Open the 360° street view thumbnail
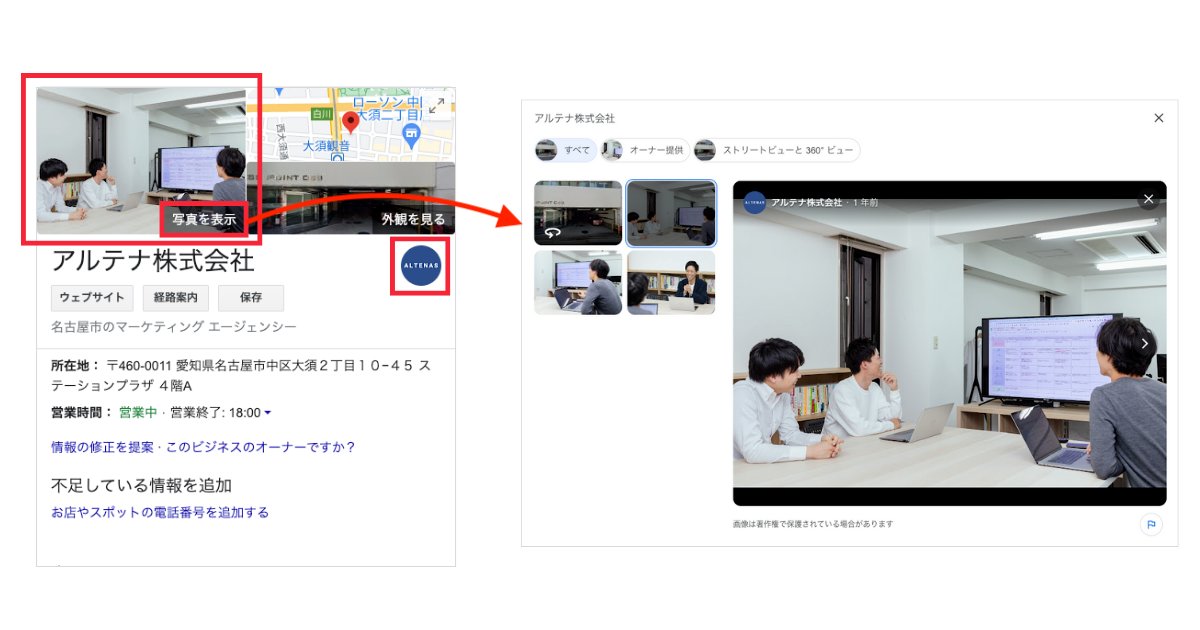The width and height of the screenshot is (1200, 630). 578,213
